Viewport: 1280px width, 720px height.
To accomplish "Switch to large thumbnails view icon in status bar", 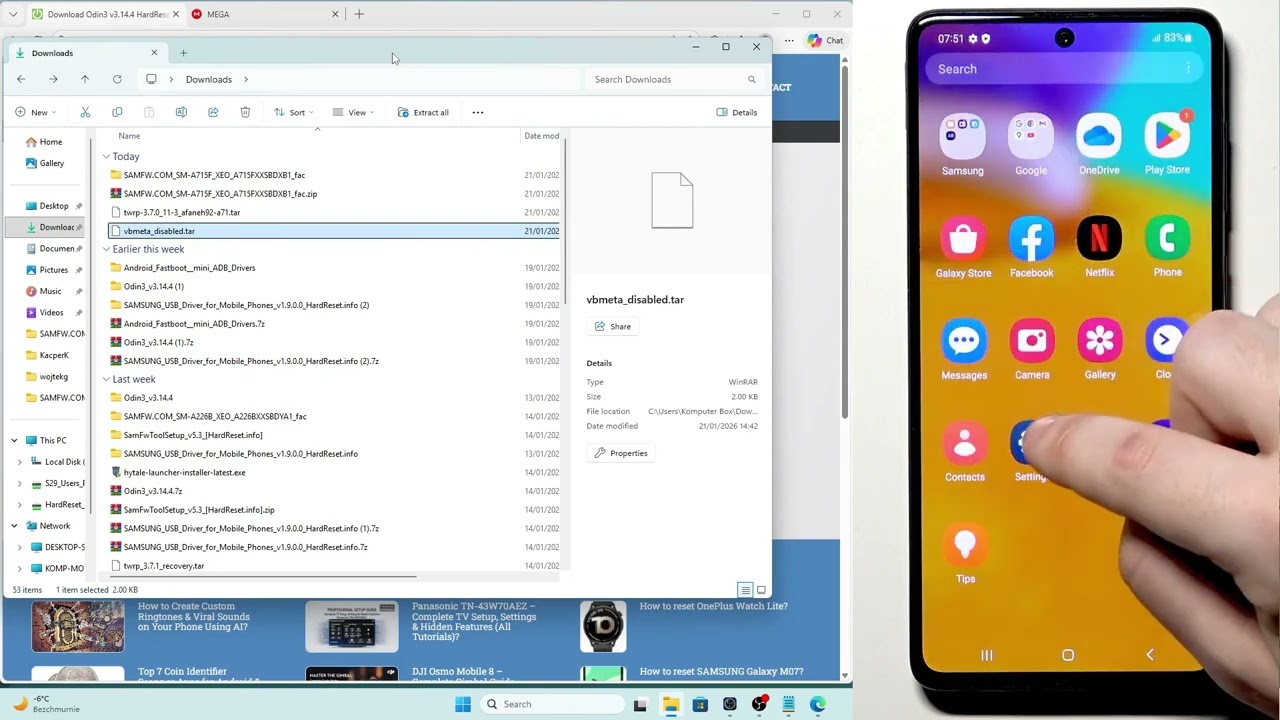I will [x=761, y=590].
